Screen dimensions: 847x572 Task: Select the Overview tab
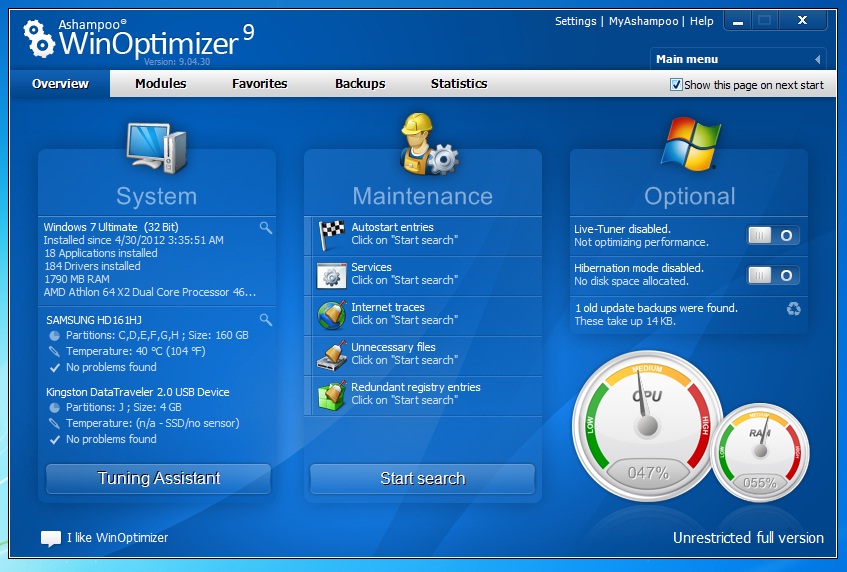(x=60, y=84)
